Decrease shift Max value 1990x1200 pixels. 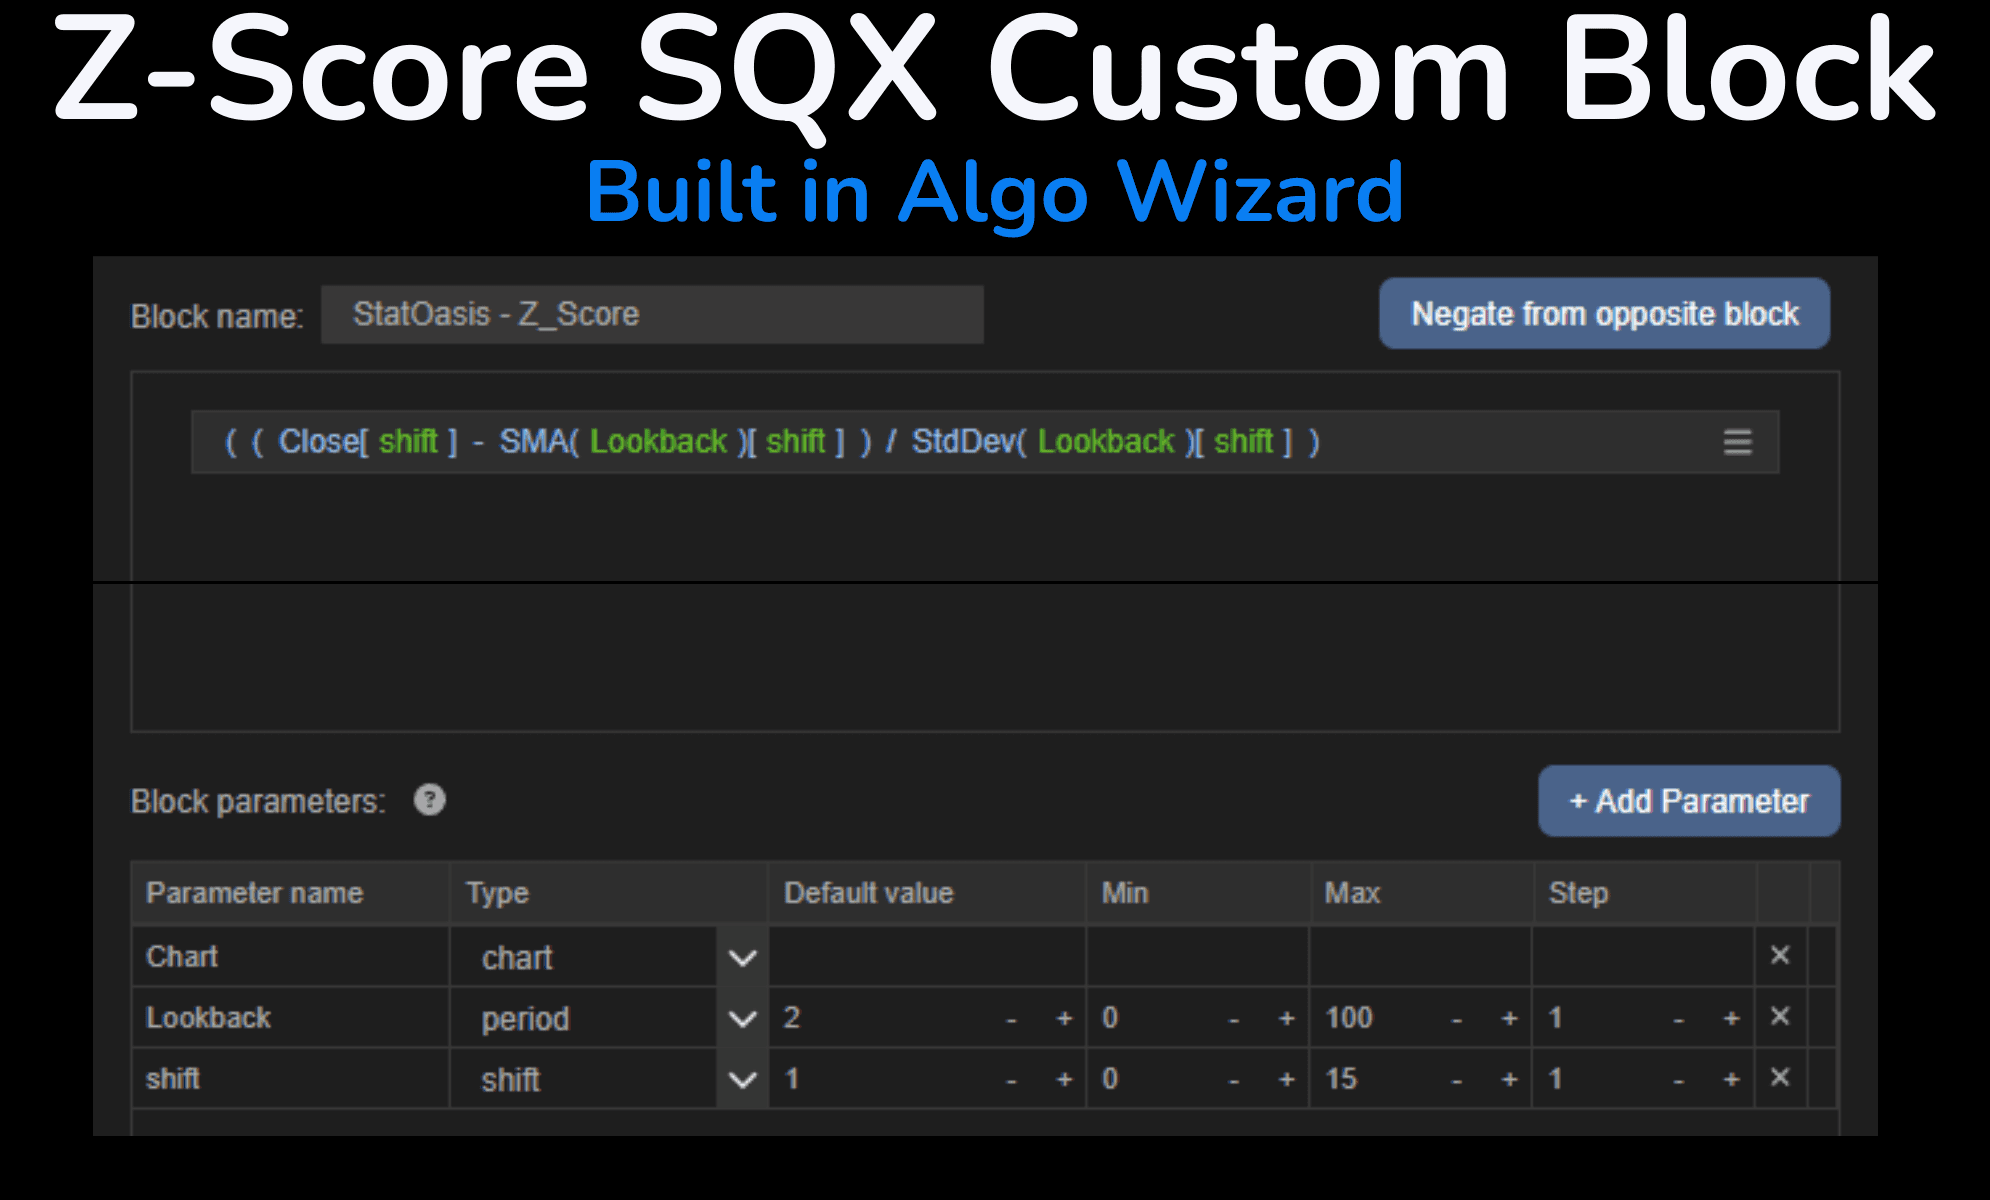coord(1457,1079)
